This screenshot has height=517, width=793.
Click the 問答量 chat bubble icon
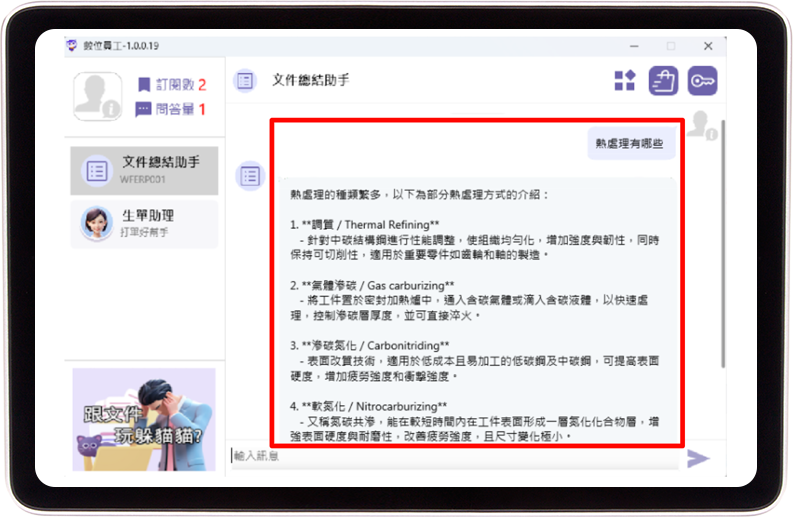pyautogui.click(x=144, y=109)
